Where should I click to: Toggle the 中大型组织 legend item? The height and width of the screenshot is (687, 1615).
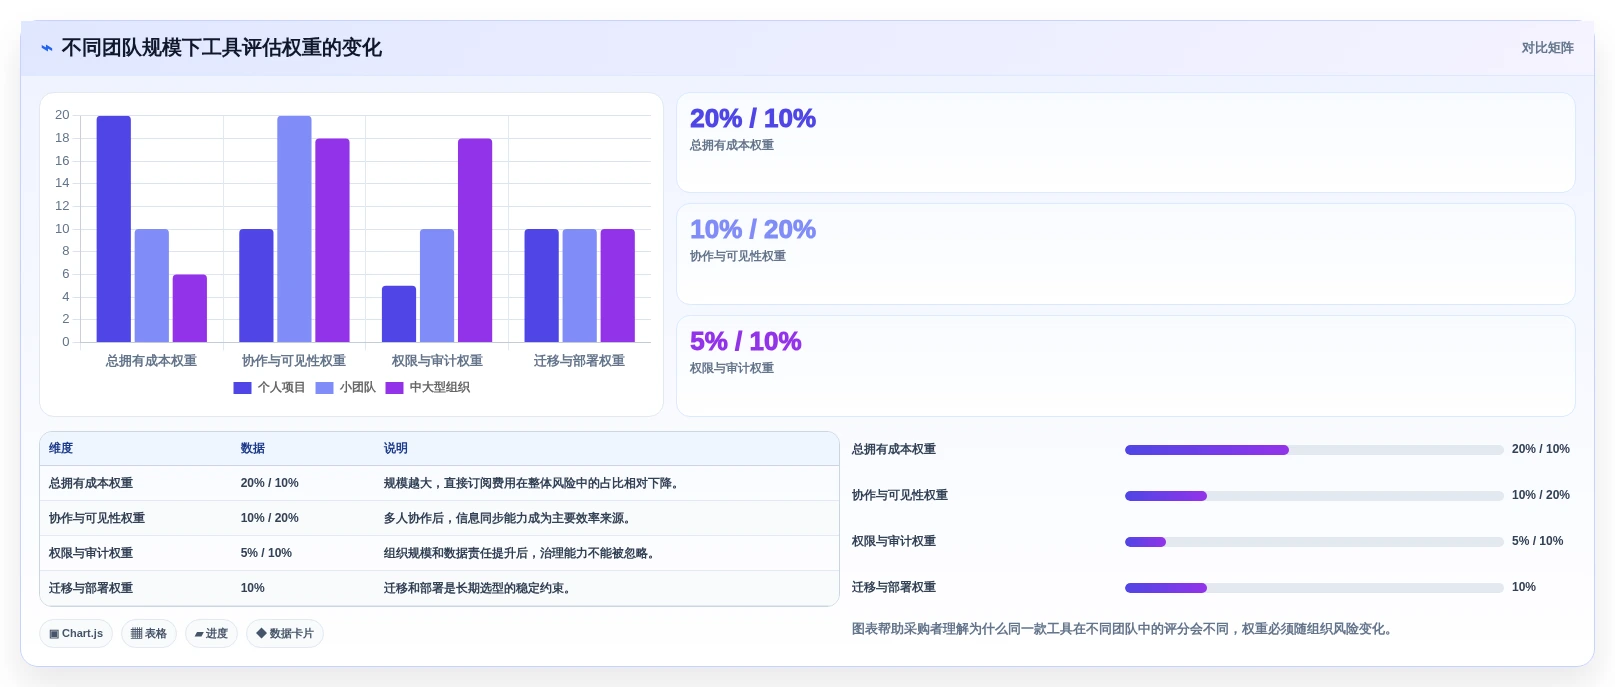(x=428, y=388)
